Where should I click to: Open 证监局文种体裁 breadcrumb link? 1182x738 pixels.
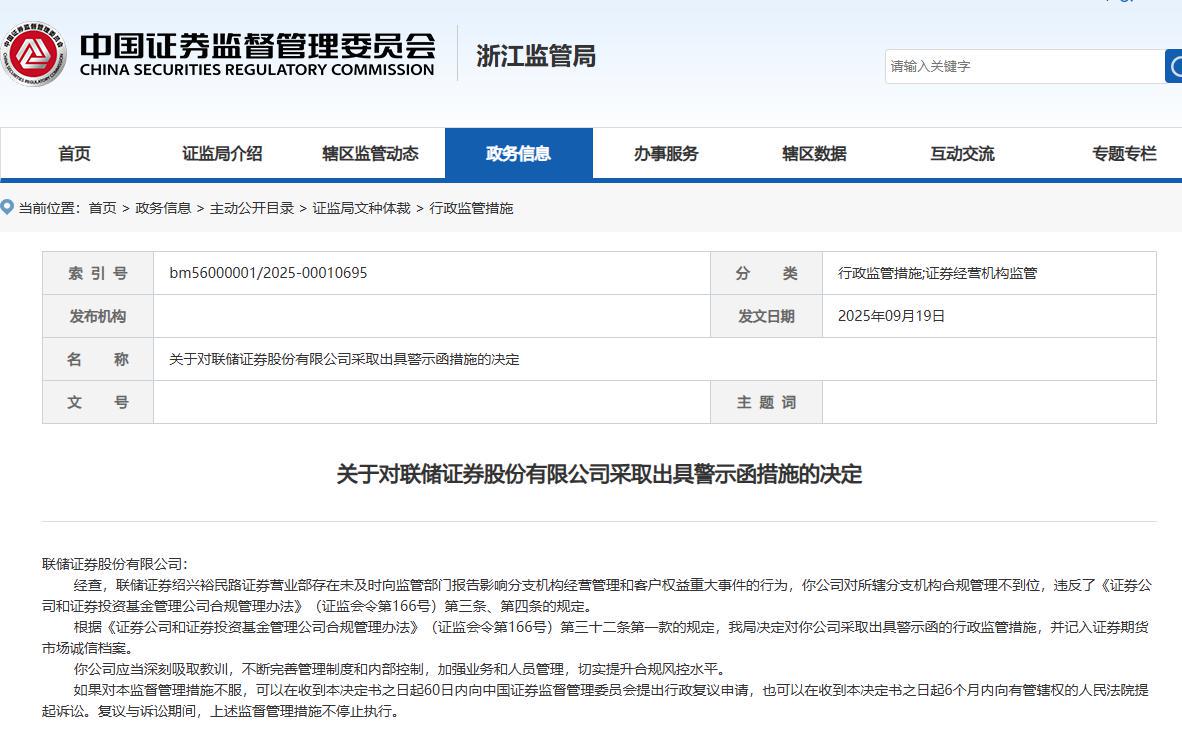pyautogui.click(x=361, y=208)
